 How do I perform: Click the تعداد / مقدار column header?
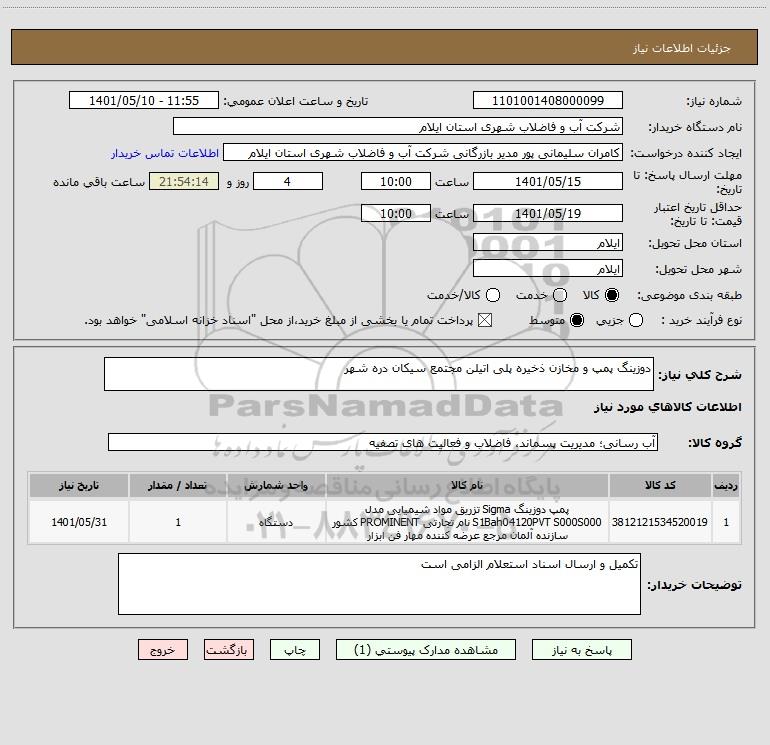coord(178,486)
